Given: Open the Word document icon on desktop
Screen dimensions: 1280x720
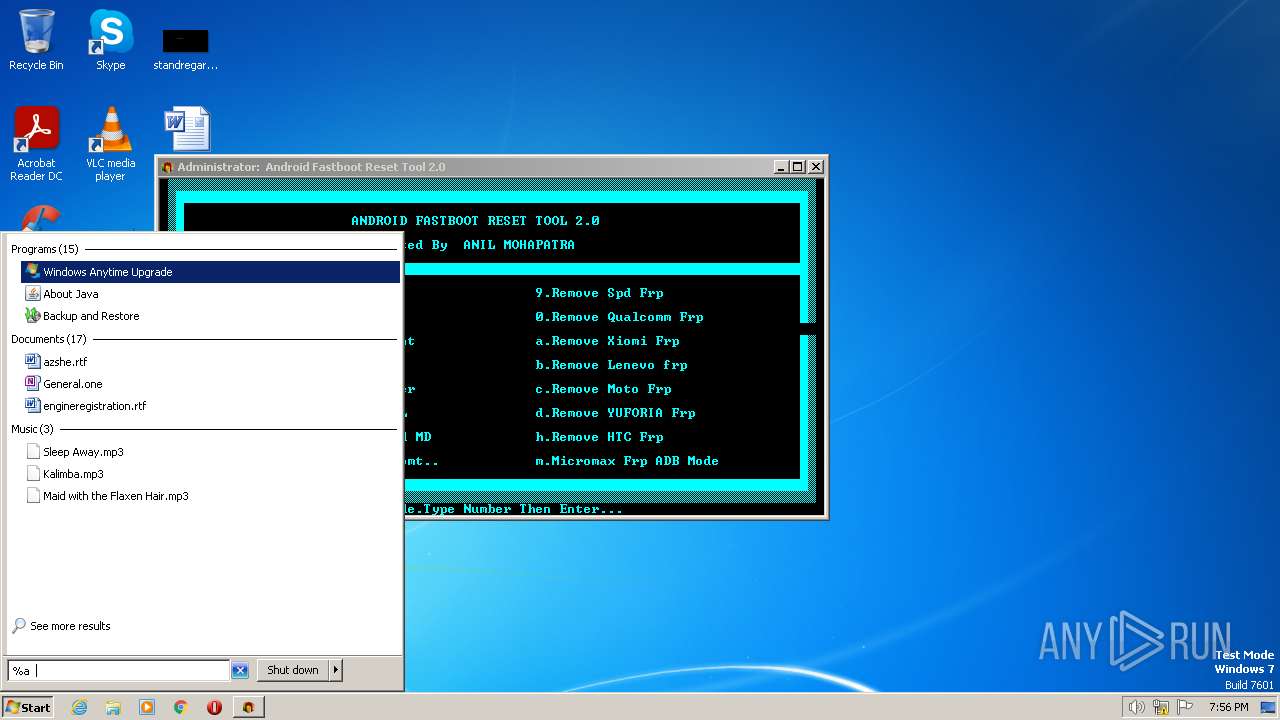Looking at the screenshot, I should coord(186,129).
